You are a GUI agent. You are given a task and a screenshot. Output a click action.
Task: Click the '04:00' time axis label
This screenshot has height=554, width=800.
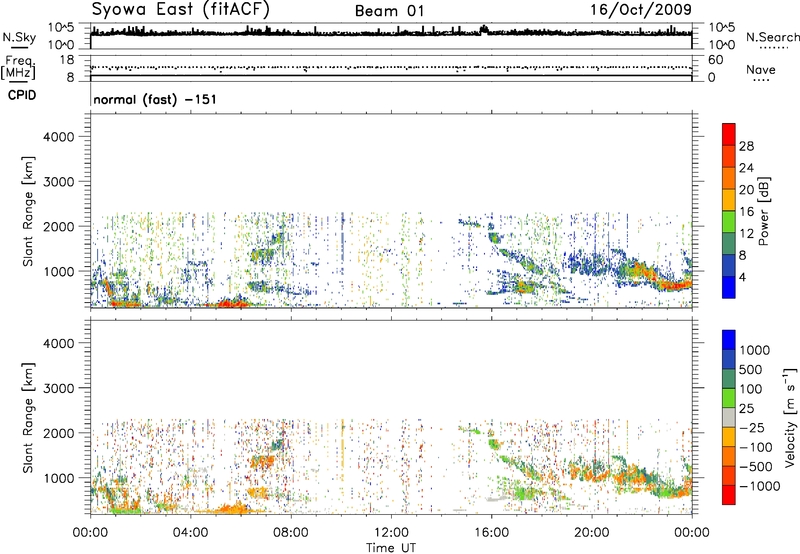(191, 533)
